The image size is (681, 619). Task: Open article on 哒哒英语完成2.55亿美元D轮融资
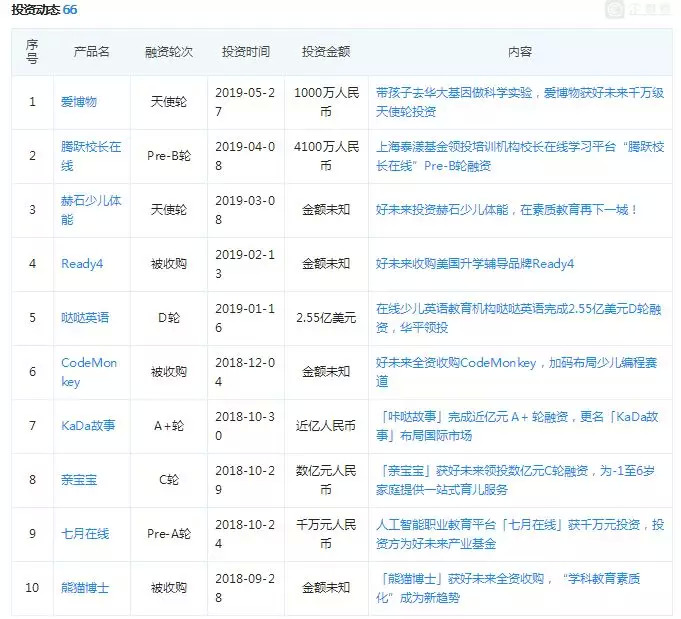tap(519, 318)
